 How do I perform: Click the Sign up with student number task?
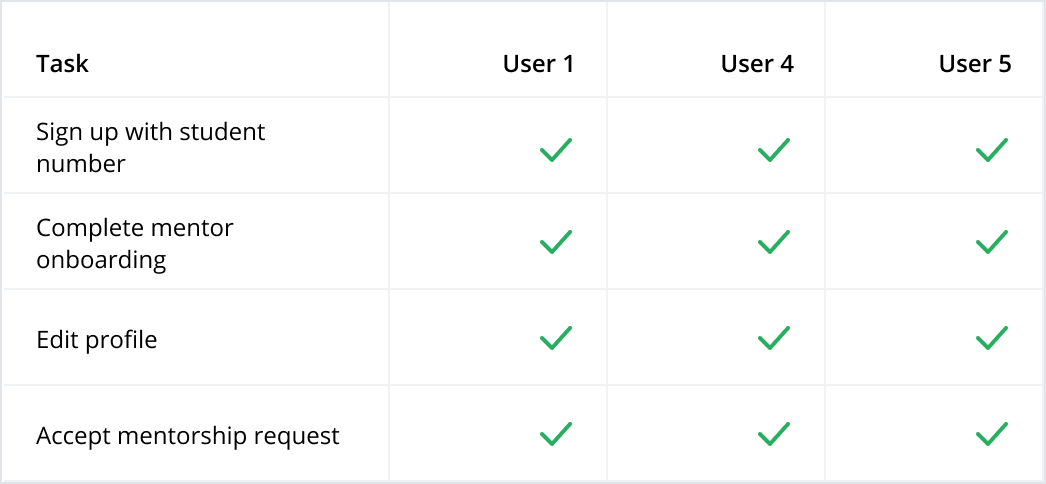click(x=151, y=147)
